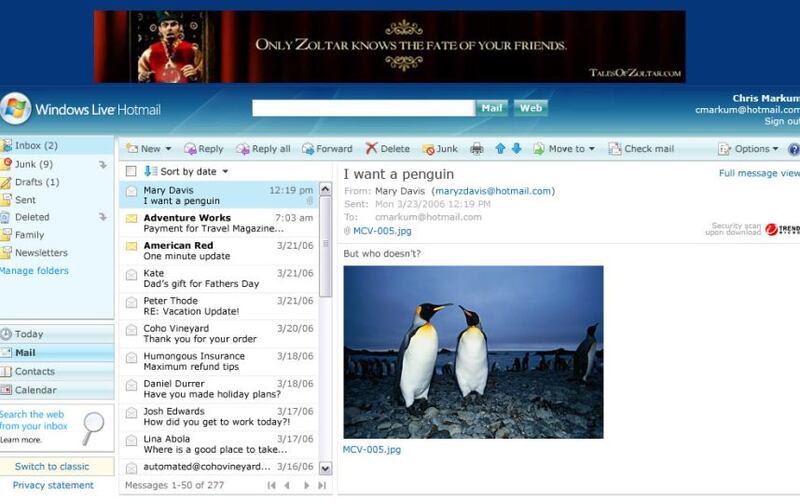Switch to the Contacts tab
The height and width of the screenshot is (503, 800).
coord(57,371)
